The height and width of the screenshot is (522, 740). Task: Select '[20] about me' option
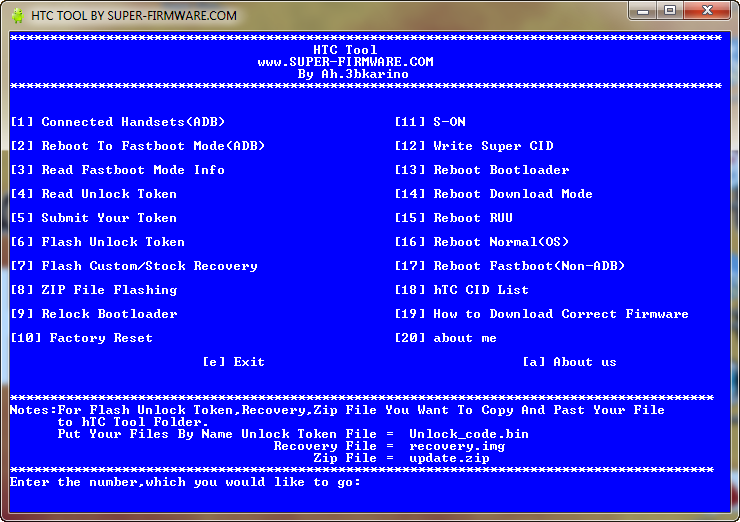point(446,338)
